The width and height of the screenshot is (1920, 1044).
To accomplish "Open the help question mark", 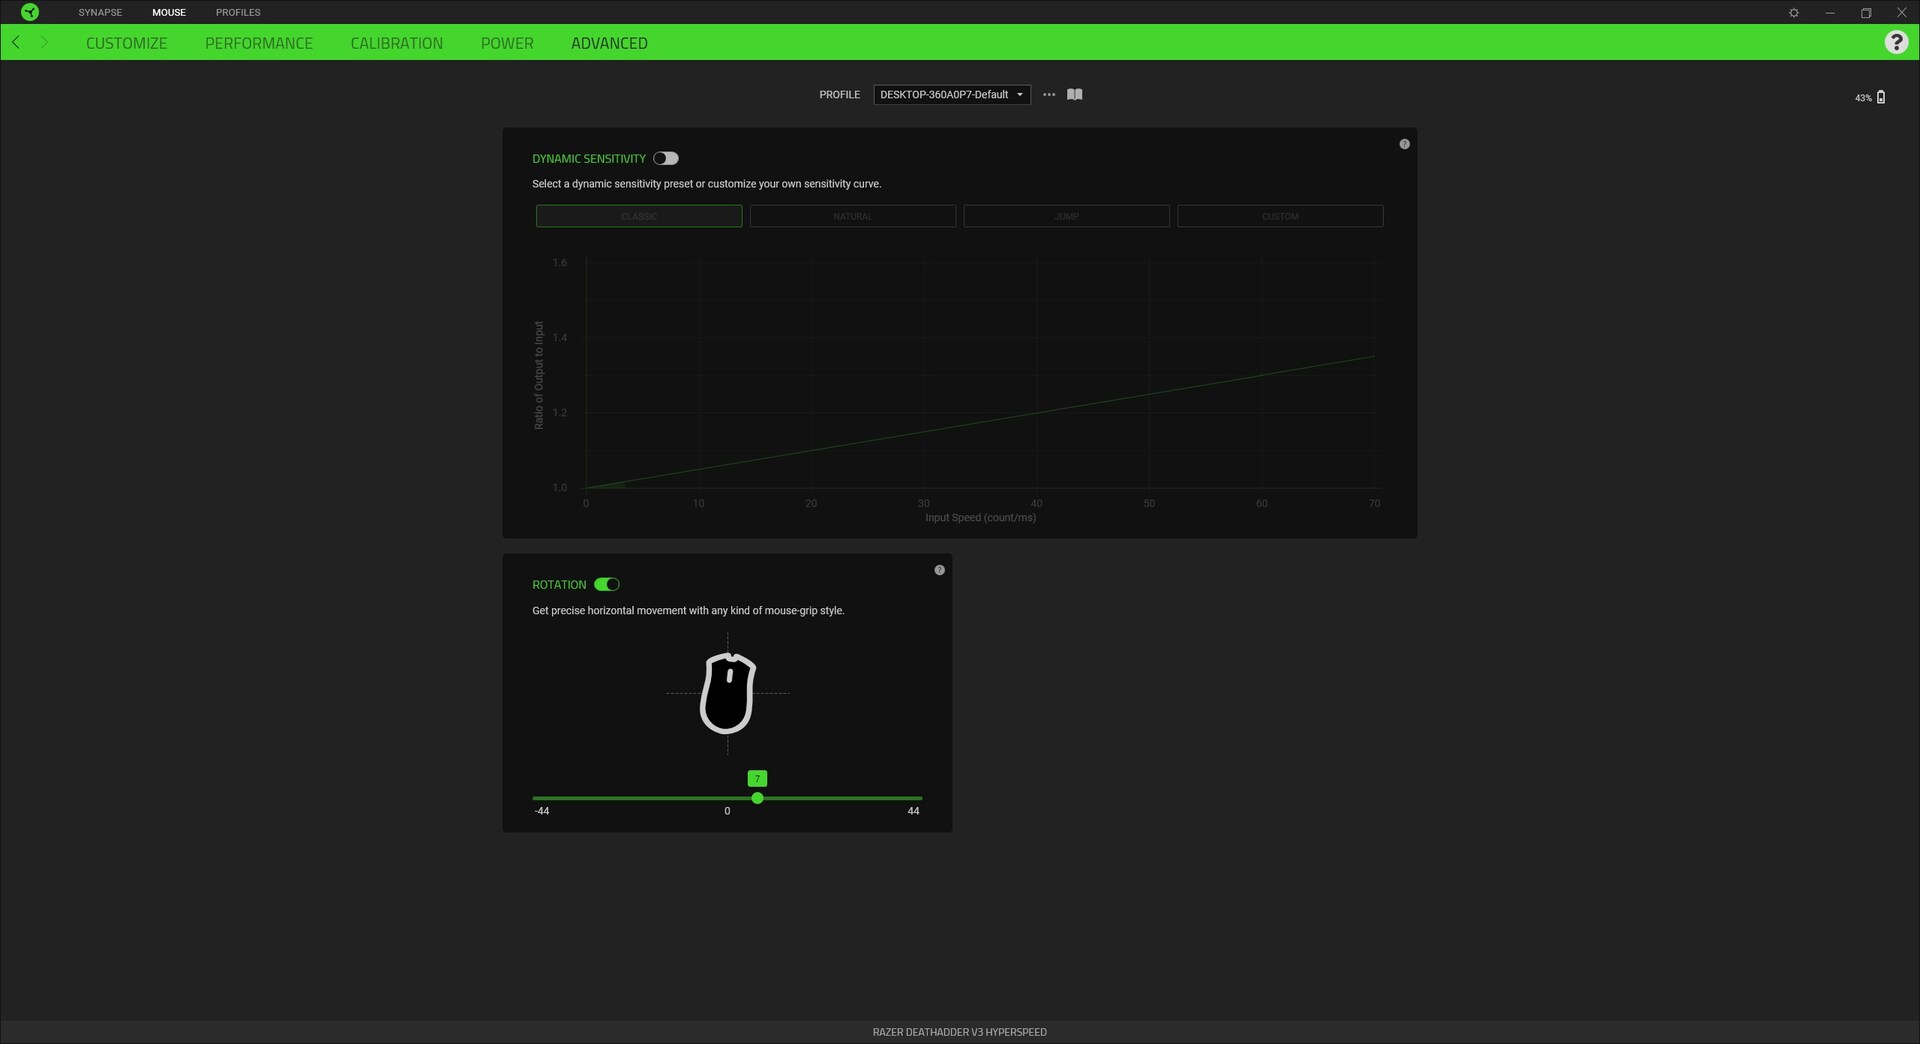I will pos(1896,42).
